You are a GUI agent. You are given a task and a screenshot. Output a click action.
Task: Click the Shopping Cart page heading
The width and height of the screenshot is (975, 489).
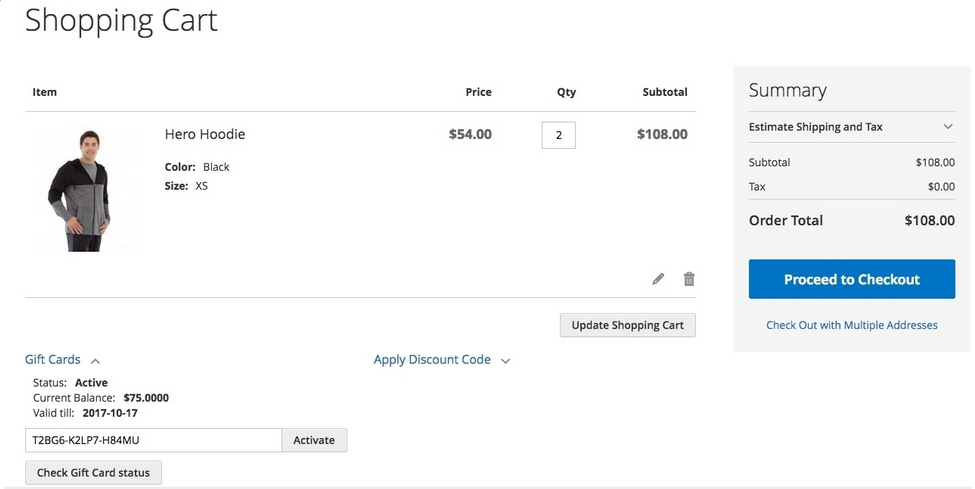tap(121, 21)
